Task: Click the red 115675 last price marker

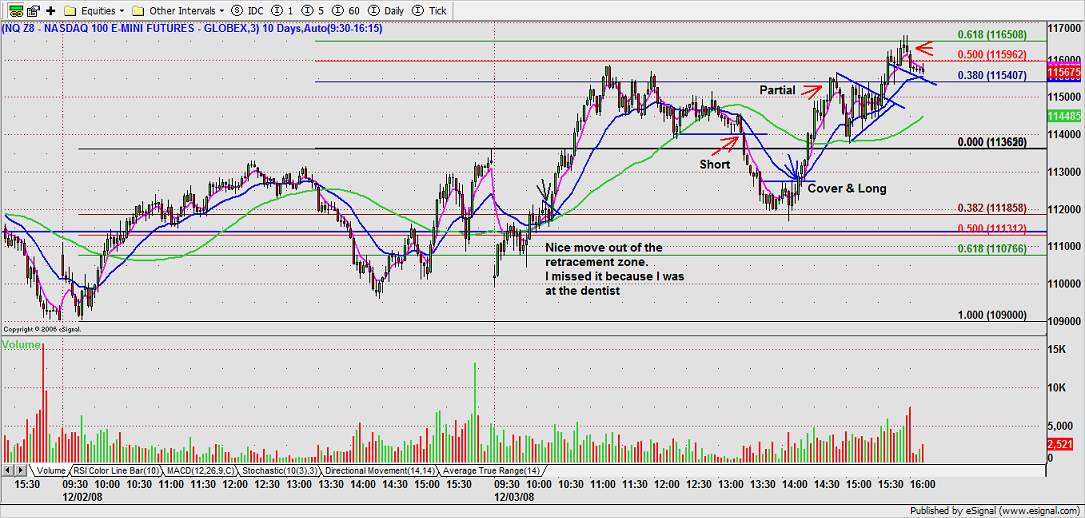Action: pyautogui.click(x=1066, y=71)
